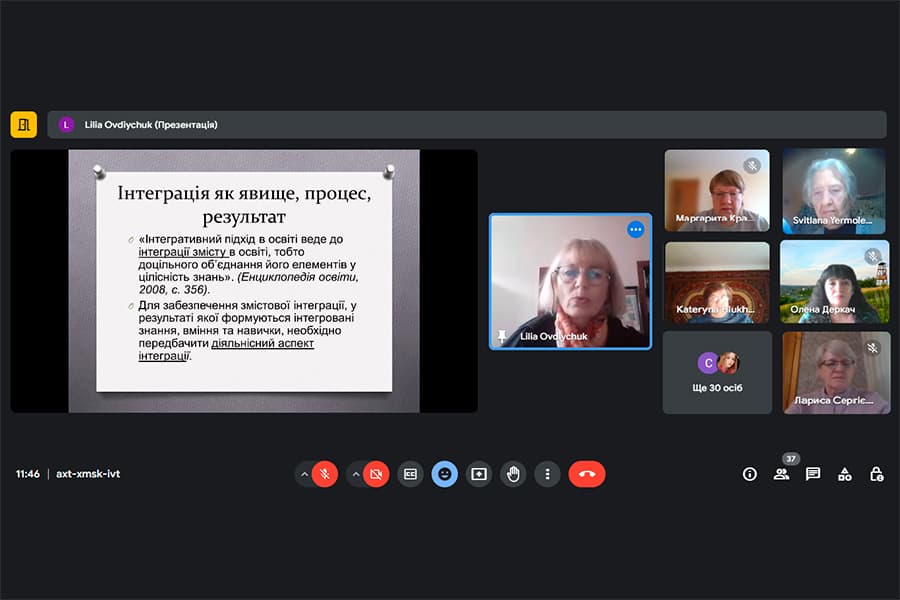Toggle closed captions

coord(410,474)
